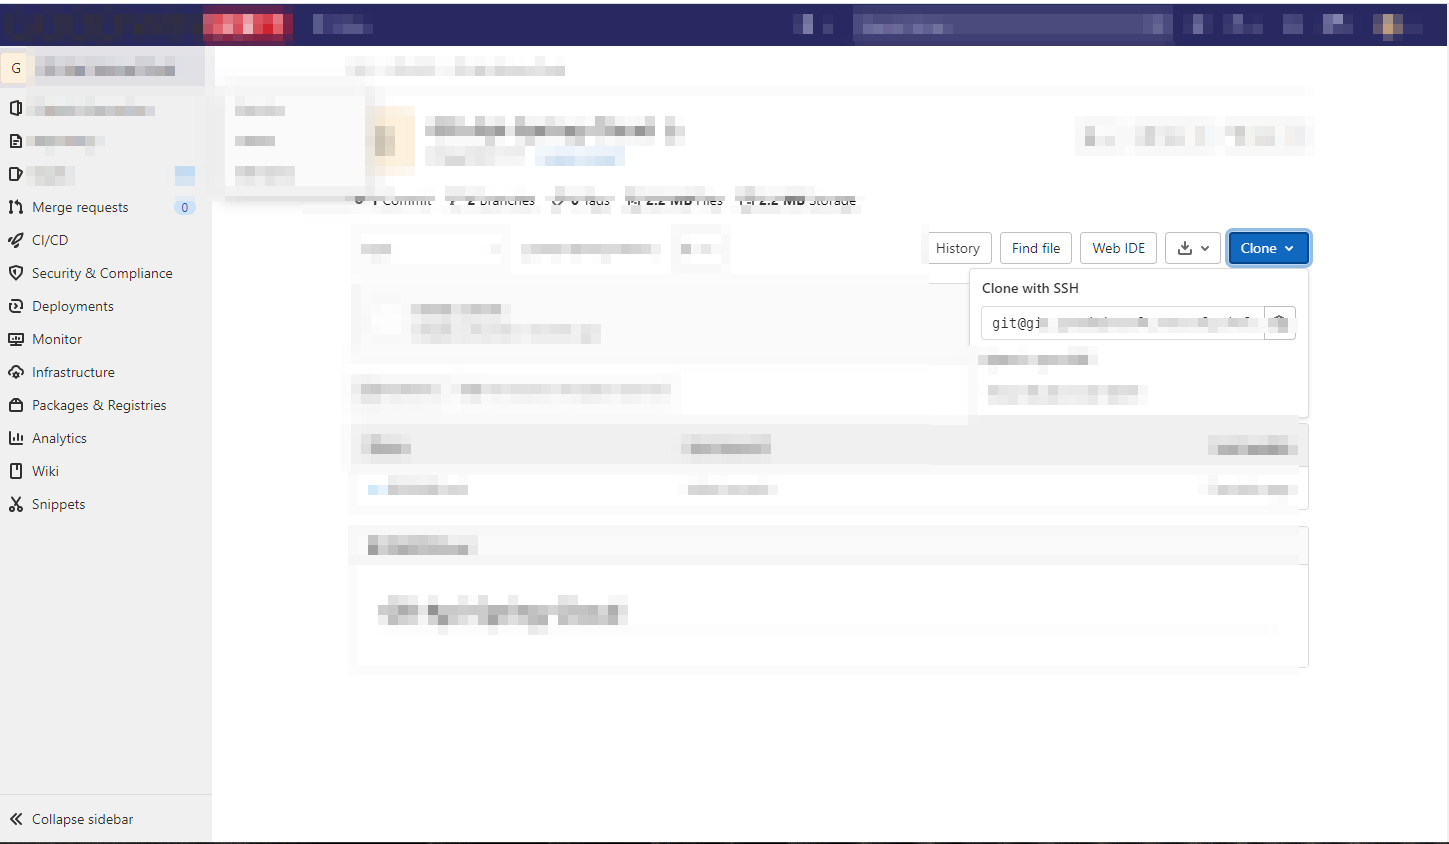Click the Infrastructure sidebar icon

pyautogui.click(x=16, y=371)
